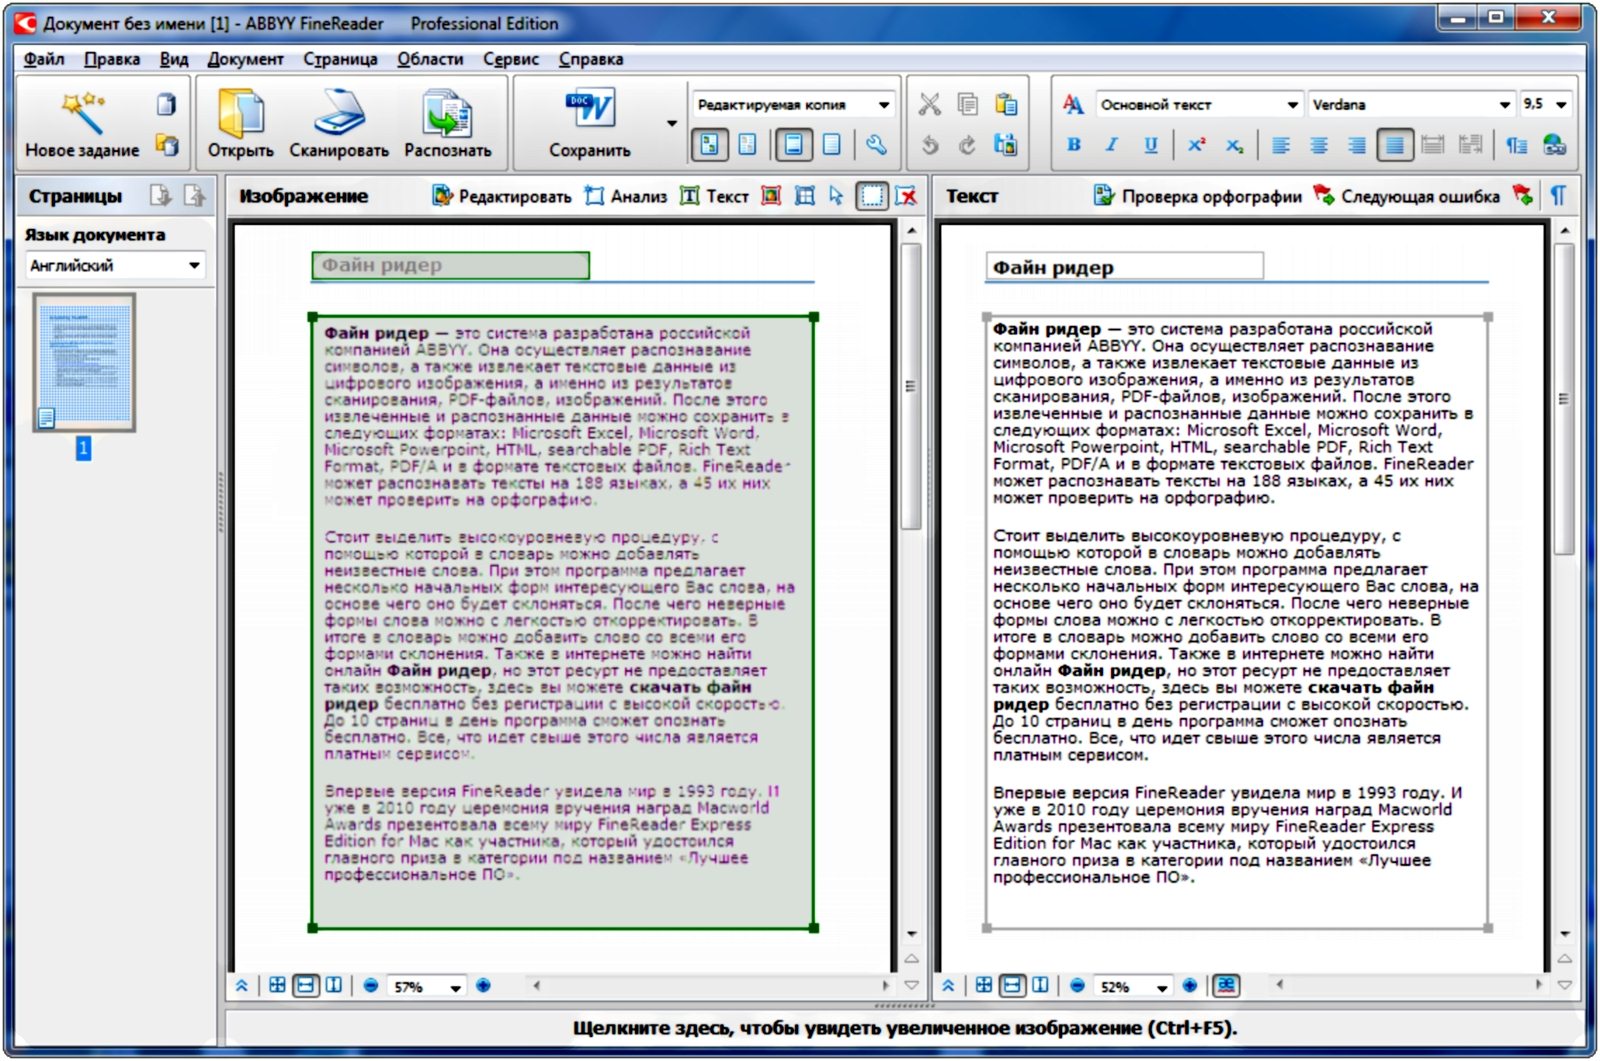The height and width of the screenshot is (1061, 1600).
Task: Toggle italic formatting
Action: click(x=1112, y=145)
